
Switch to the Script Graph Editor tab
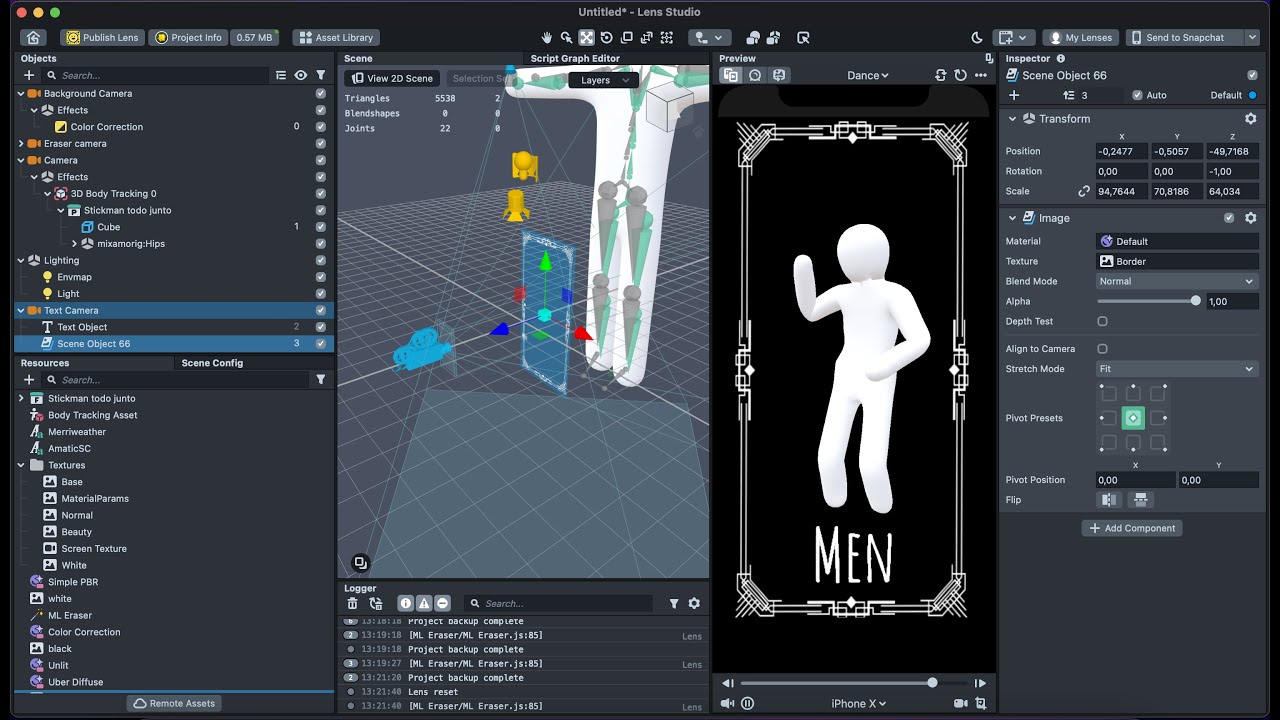click(x=575, y=58)
